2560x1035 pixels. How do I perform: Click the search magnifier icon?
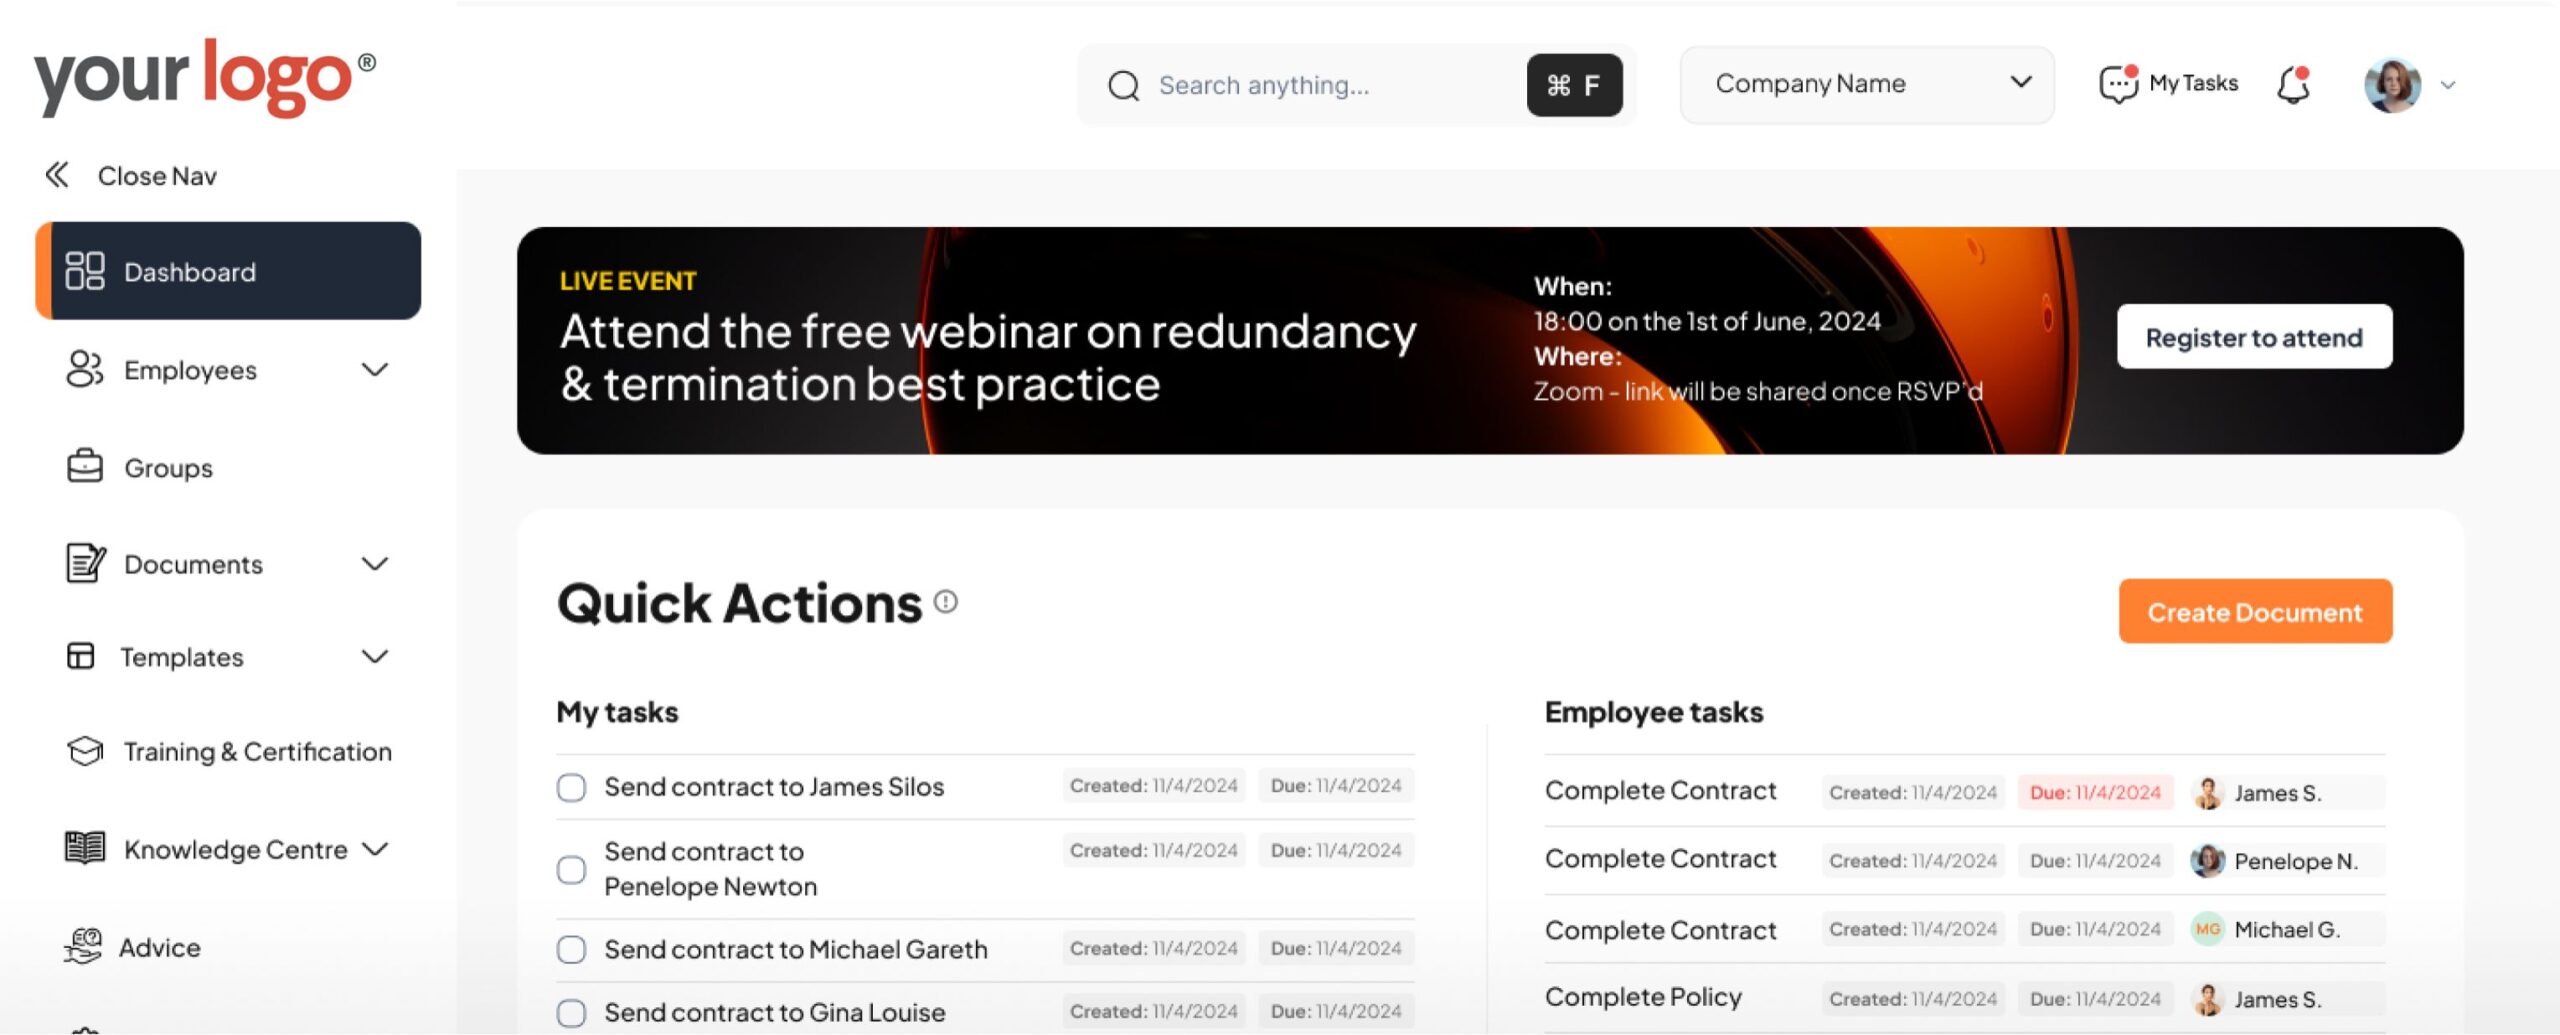coord(1123,86)
